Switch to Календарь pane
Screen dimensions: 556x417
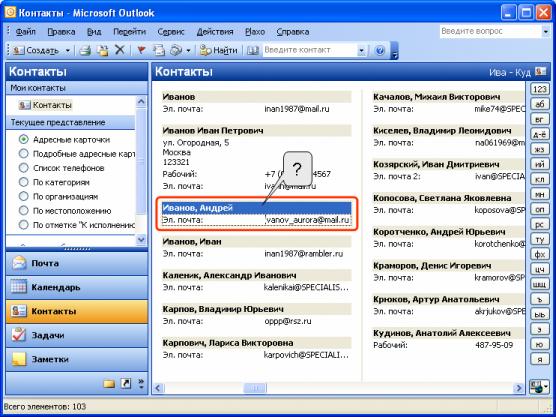77,287
